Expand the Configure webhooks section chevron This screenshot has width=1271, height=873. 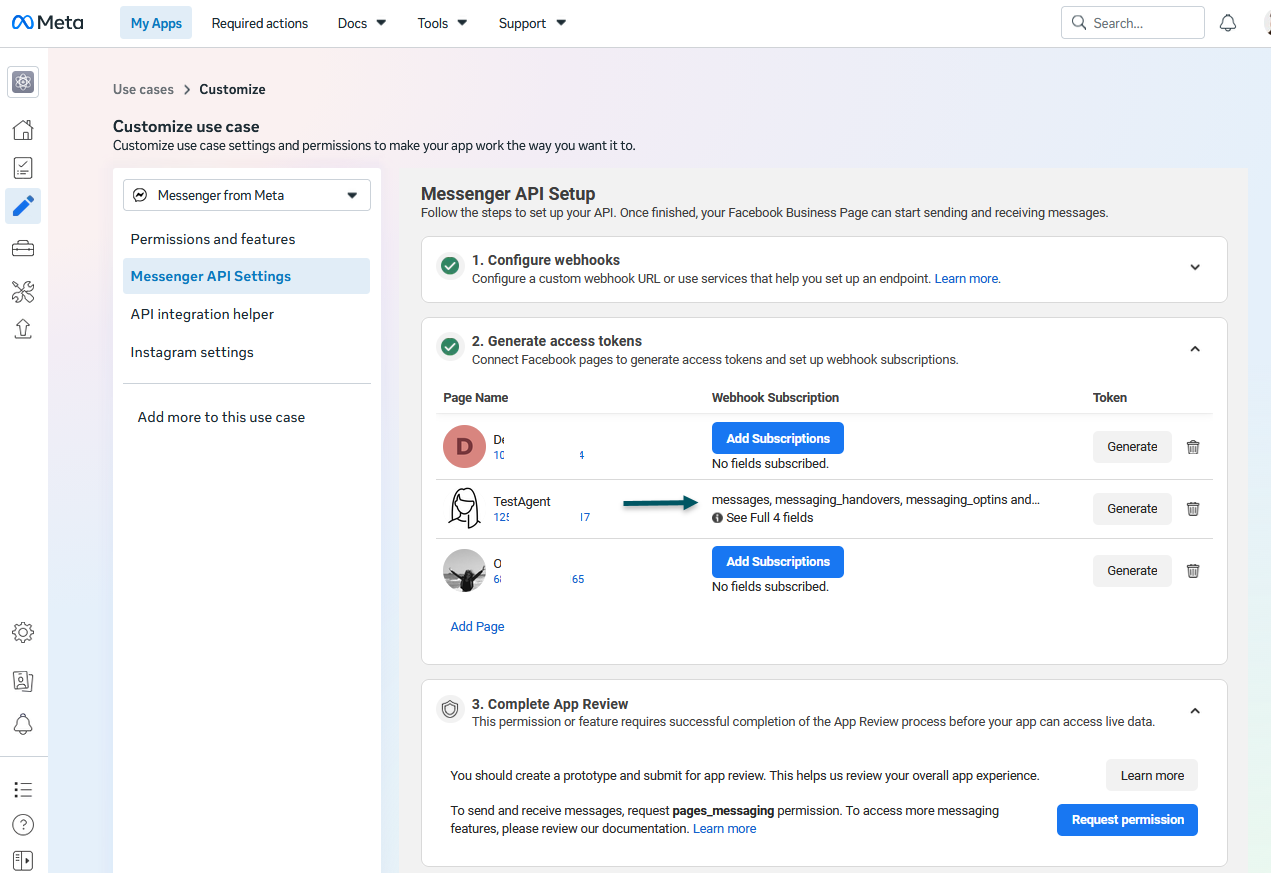(1195, 267)
